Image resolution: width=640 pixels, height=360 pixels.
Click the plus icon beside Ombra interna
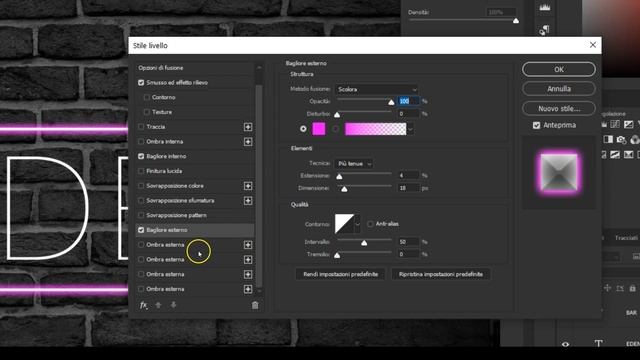click(248, 142)
